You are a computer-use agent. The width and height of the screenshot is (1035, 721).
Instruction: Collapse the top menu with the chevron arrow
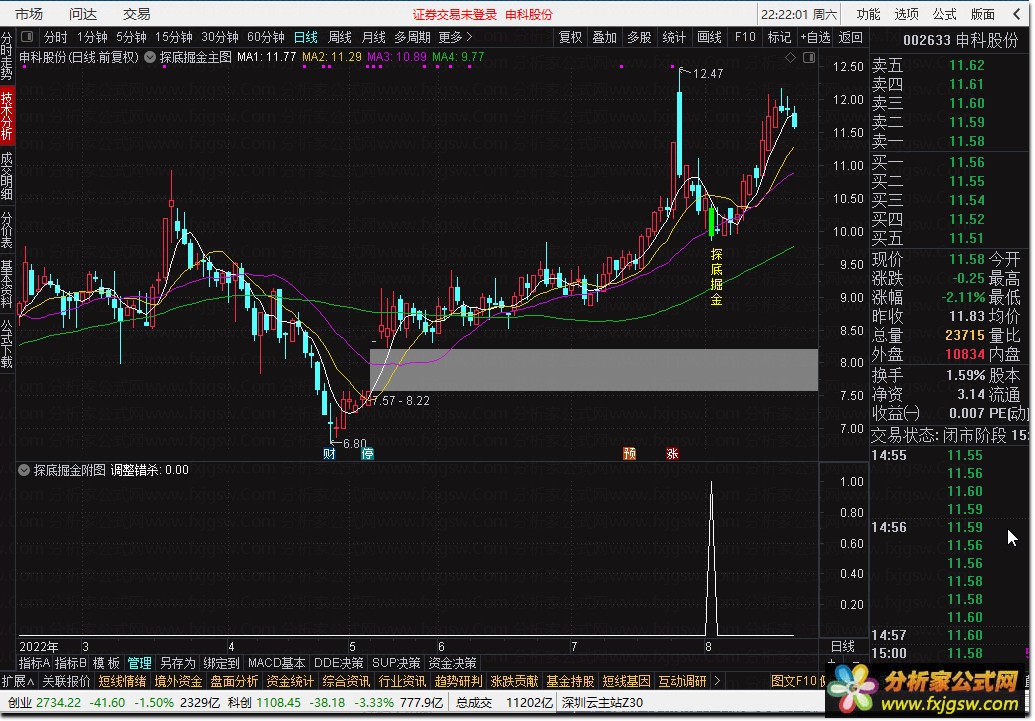point(1017,14)
